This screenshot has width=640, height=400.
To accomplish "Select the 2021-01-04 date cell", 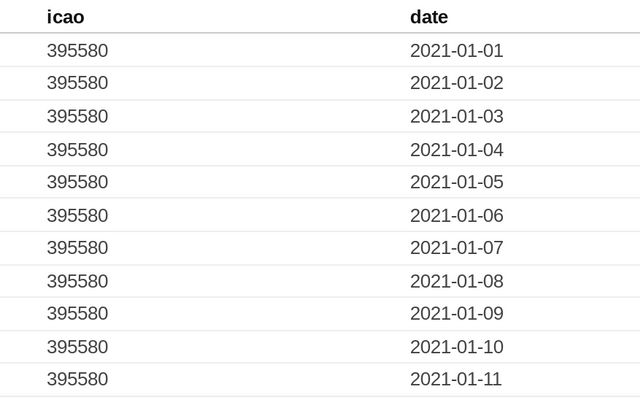I will point(456,150).
